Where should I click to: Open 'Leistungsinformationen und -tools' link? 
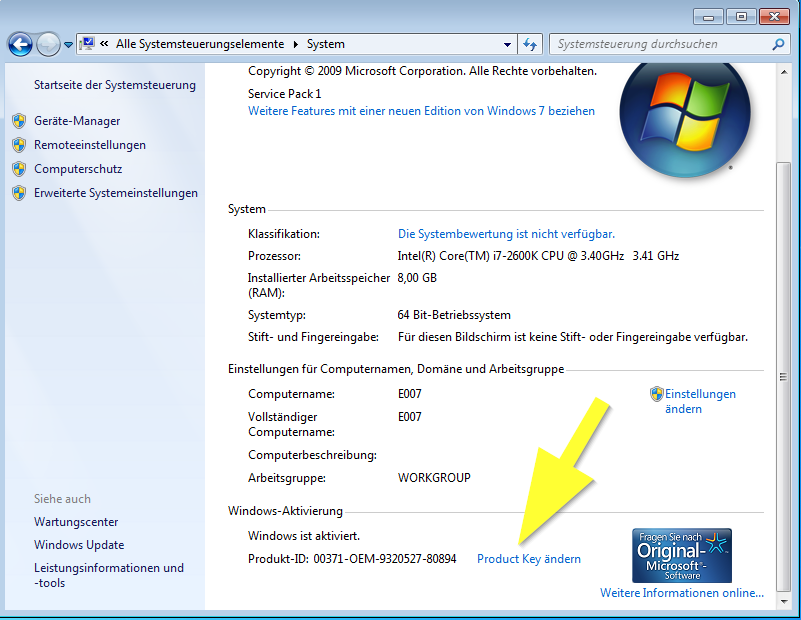(109, 575)
